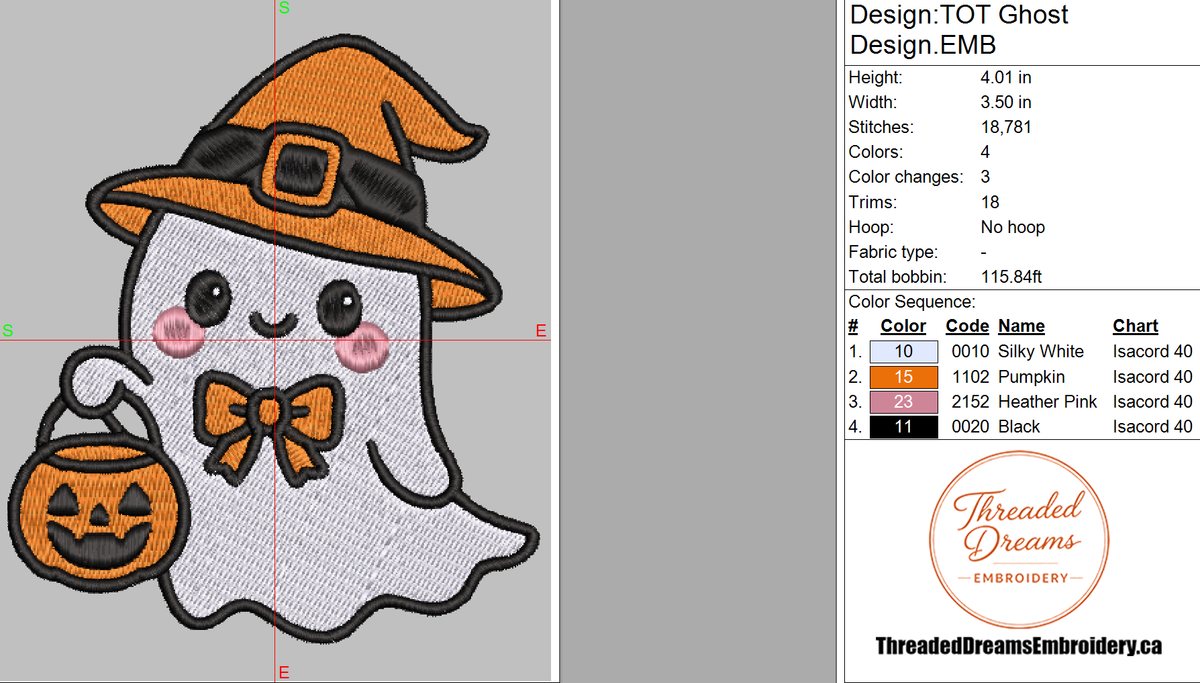1200x683 pixels.
Task: Click the code '0010' cell
Action: click(969, 352)
